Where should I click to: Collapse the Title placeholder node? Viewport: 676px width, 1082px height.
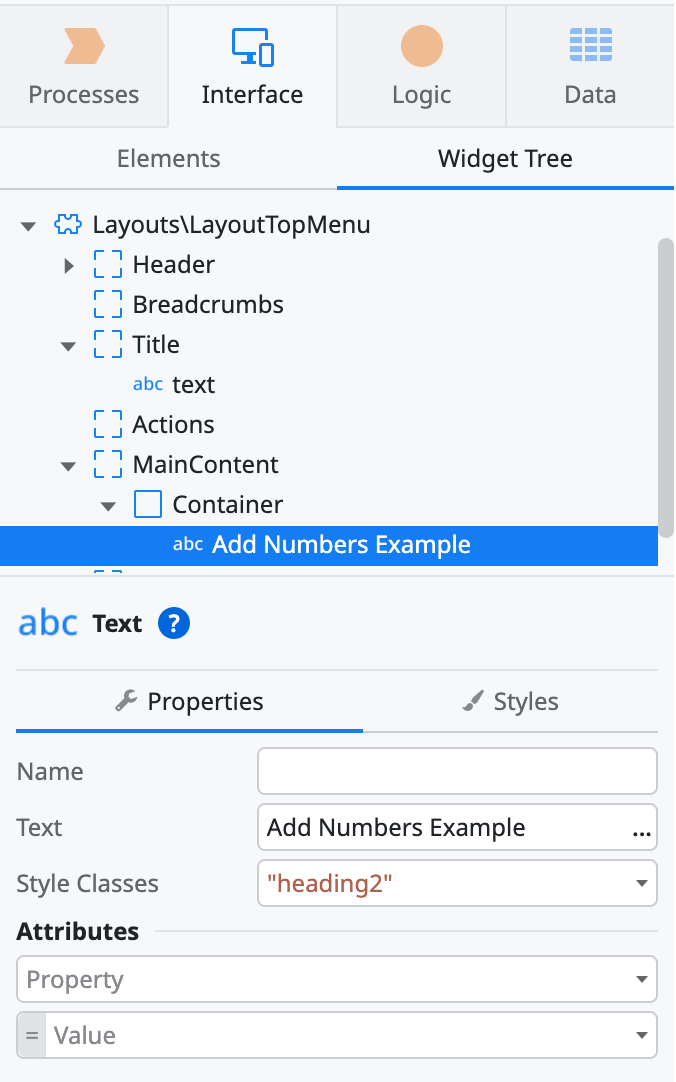68,346
